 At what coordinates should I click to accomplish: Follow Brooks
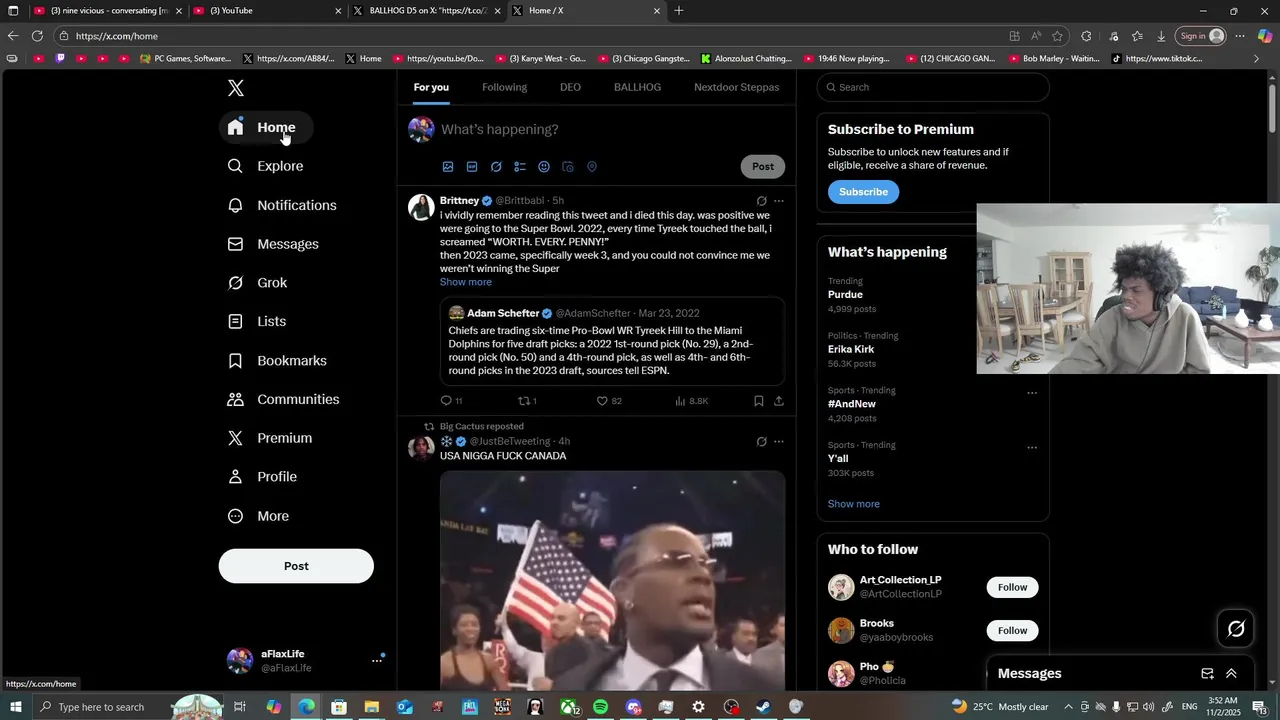click(x=1012, y=630)
